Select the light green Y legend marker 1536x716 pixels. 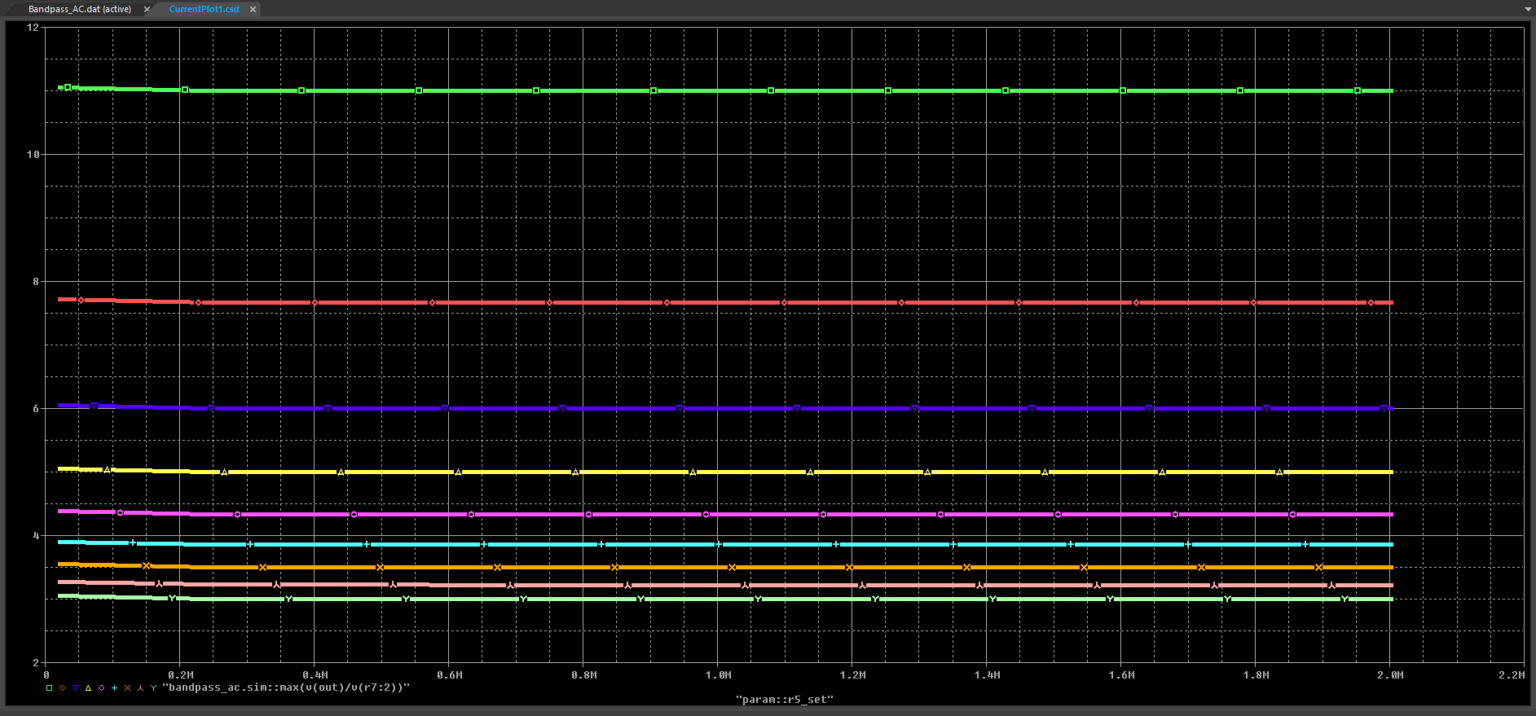click(153, 688)
